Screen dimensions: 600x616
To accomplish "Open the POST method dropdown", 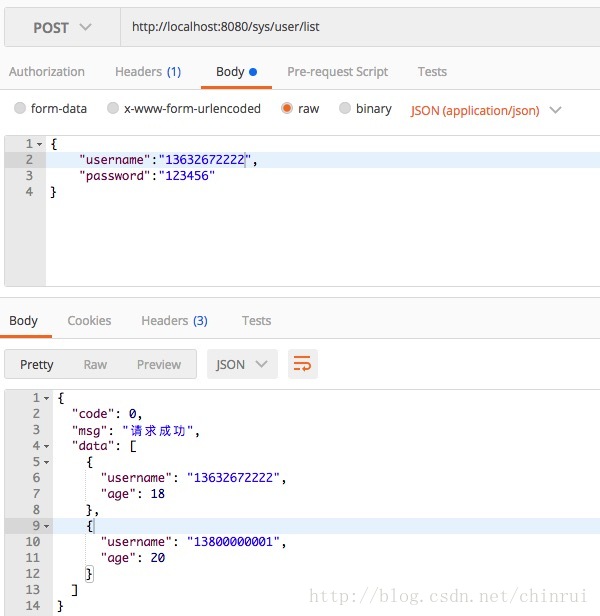I will pos(62,28).
